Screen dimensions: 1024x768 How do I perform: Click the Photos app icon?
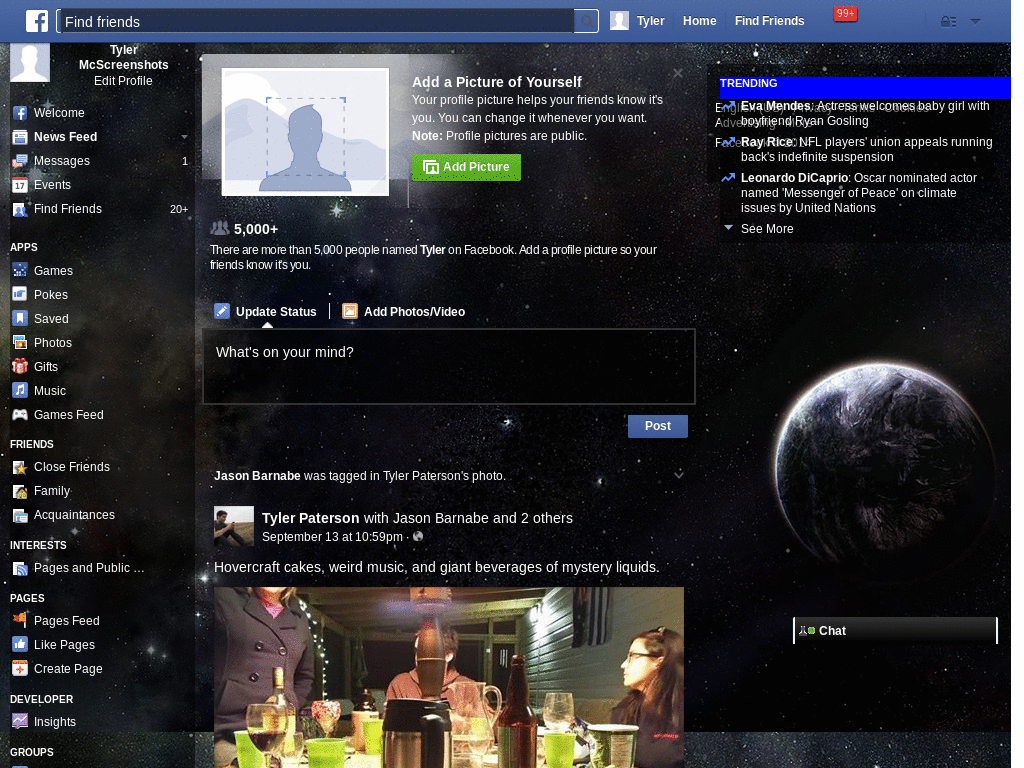click(20, 343)
